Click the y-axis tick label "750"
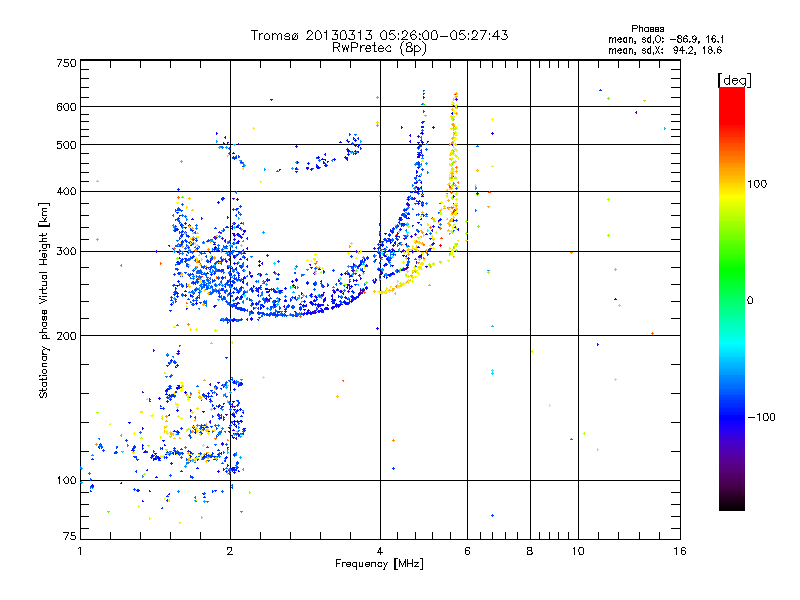The width and height of the screenshot is (800, 600). coord(66,63)
